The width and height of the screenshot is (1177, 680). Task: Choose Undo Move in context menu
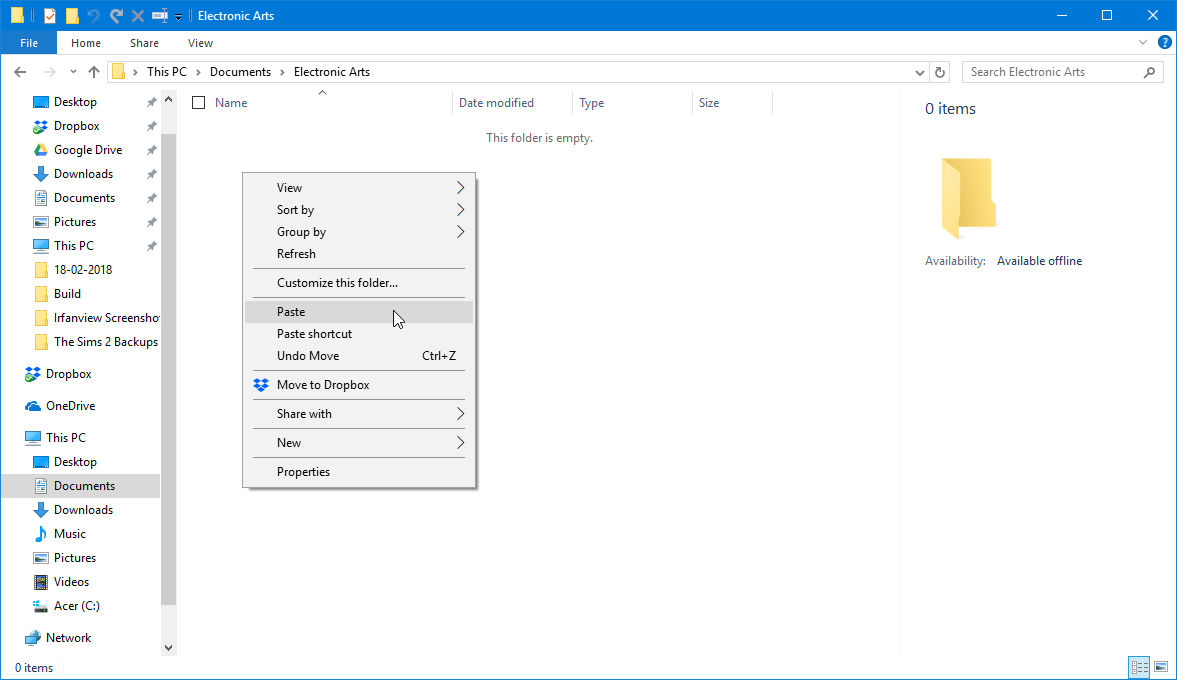[359, 356]
